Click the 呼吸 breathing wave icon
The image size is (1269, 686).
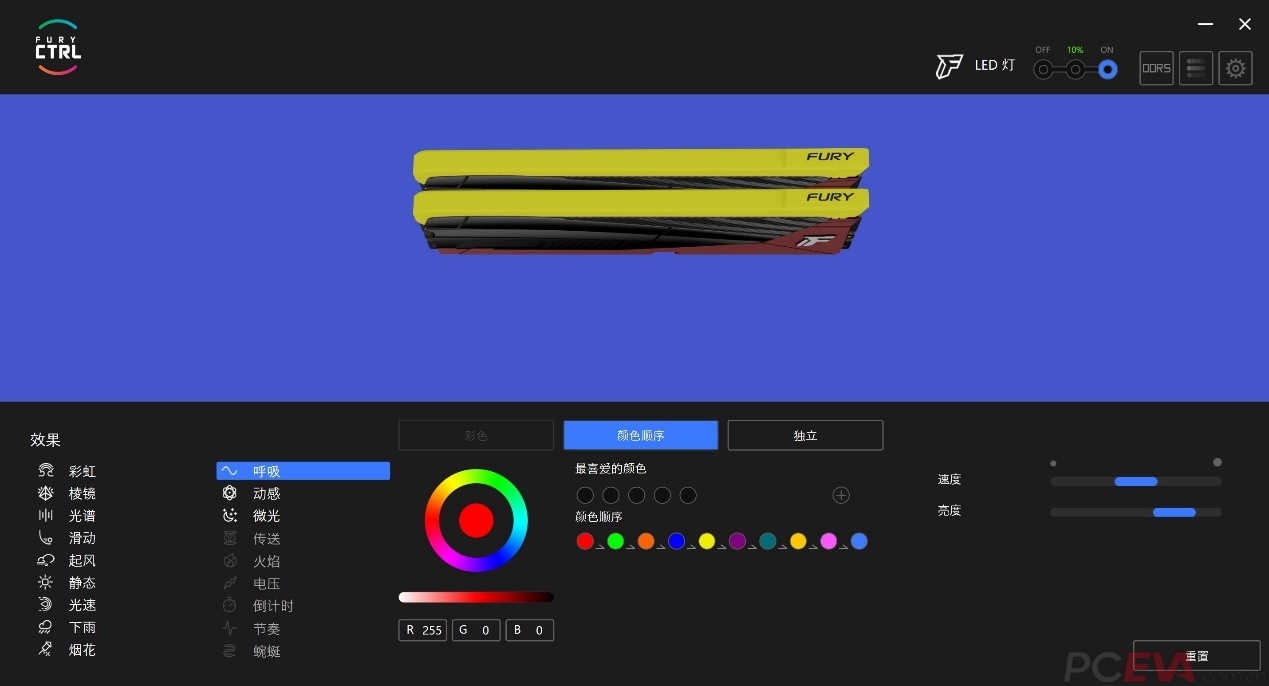230,471
